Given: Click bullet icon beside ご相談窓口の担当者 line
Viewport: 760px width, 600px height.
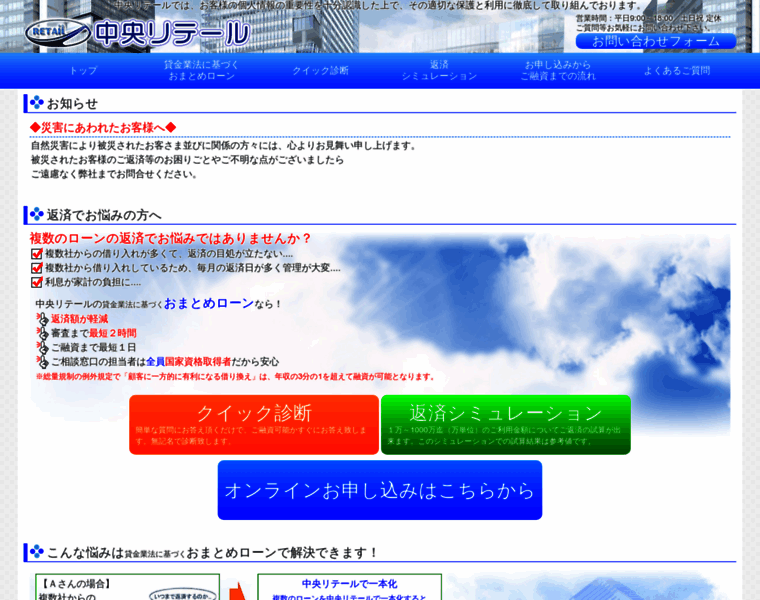Looking at the screenshot, I should point(42,362).
